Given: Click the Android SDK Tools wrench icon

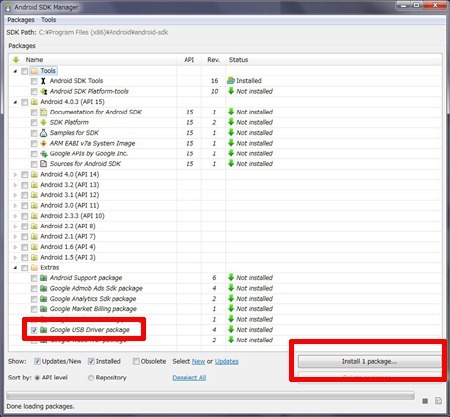Looking at the screenshot, I should coord(43,81).
